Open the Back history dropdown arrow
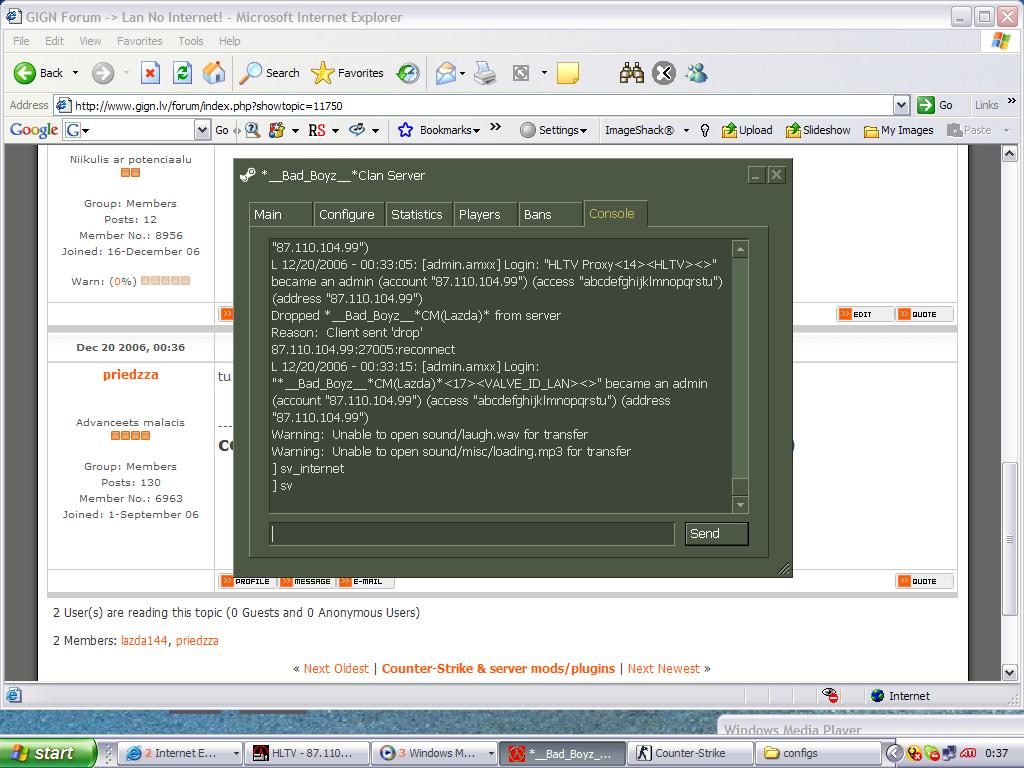The width and height of the screenshot is (1024, 768). [x=75, y=73]
